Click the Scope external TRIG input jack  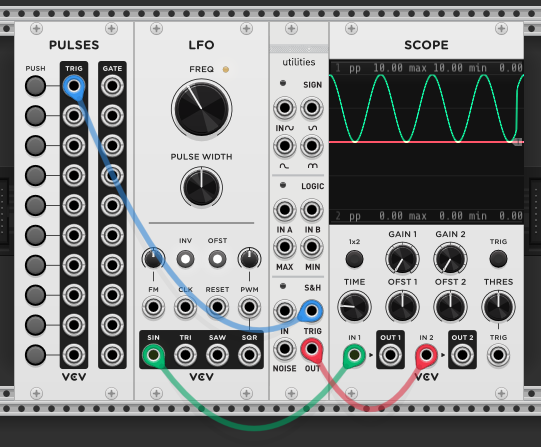[498, 355]
